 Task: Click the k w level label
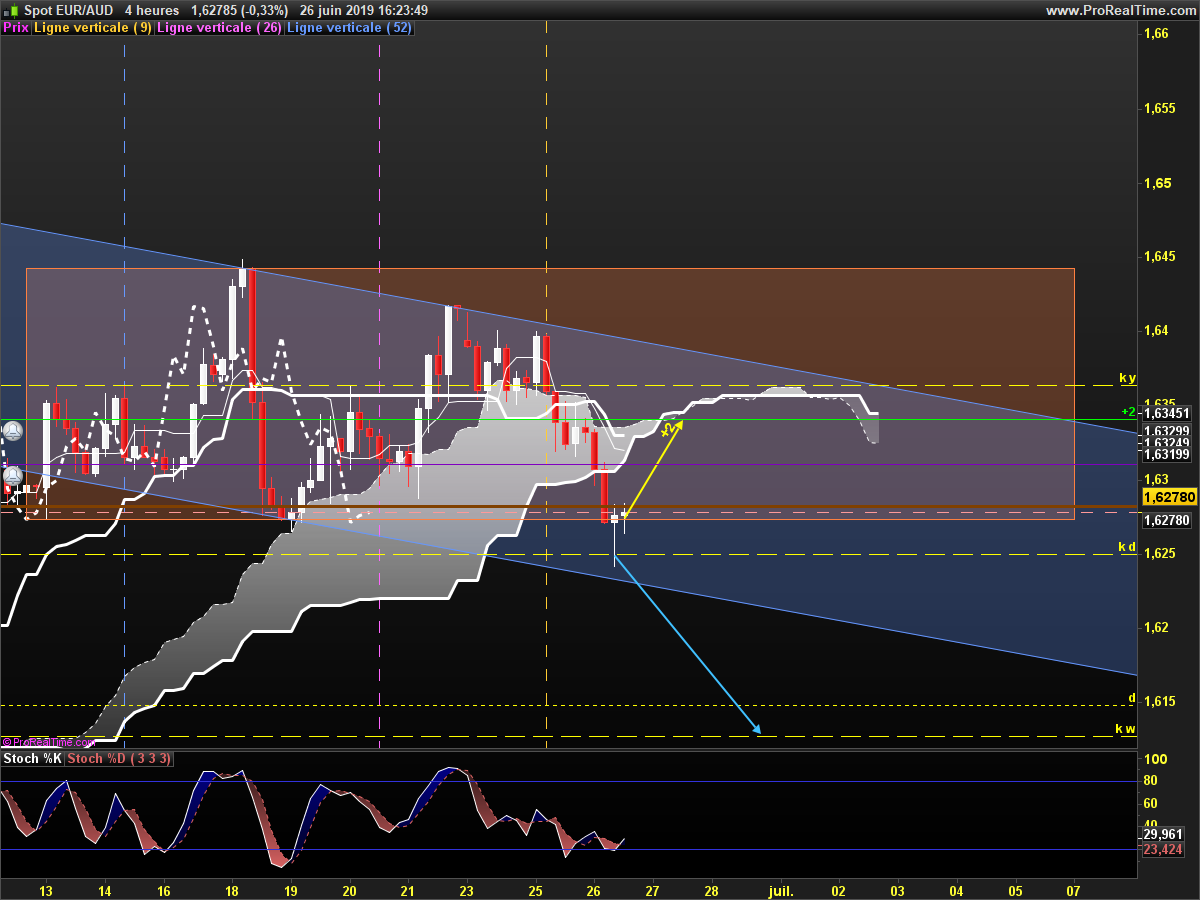pyautogui.click(x=1126, y=729)
